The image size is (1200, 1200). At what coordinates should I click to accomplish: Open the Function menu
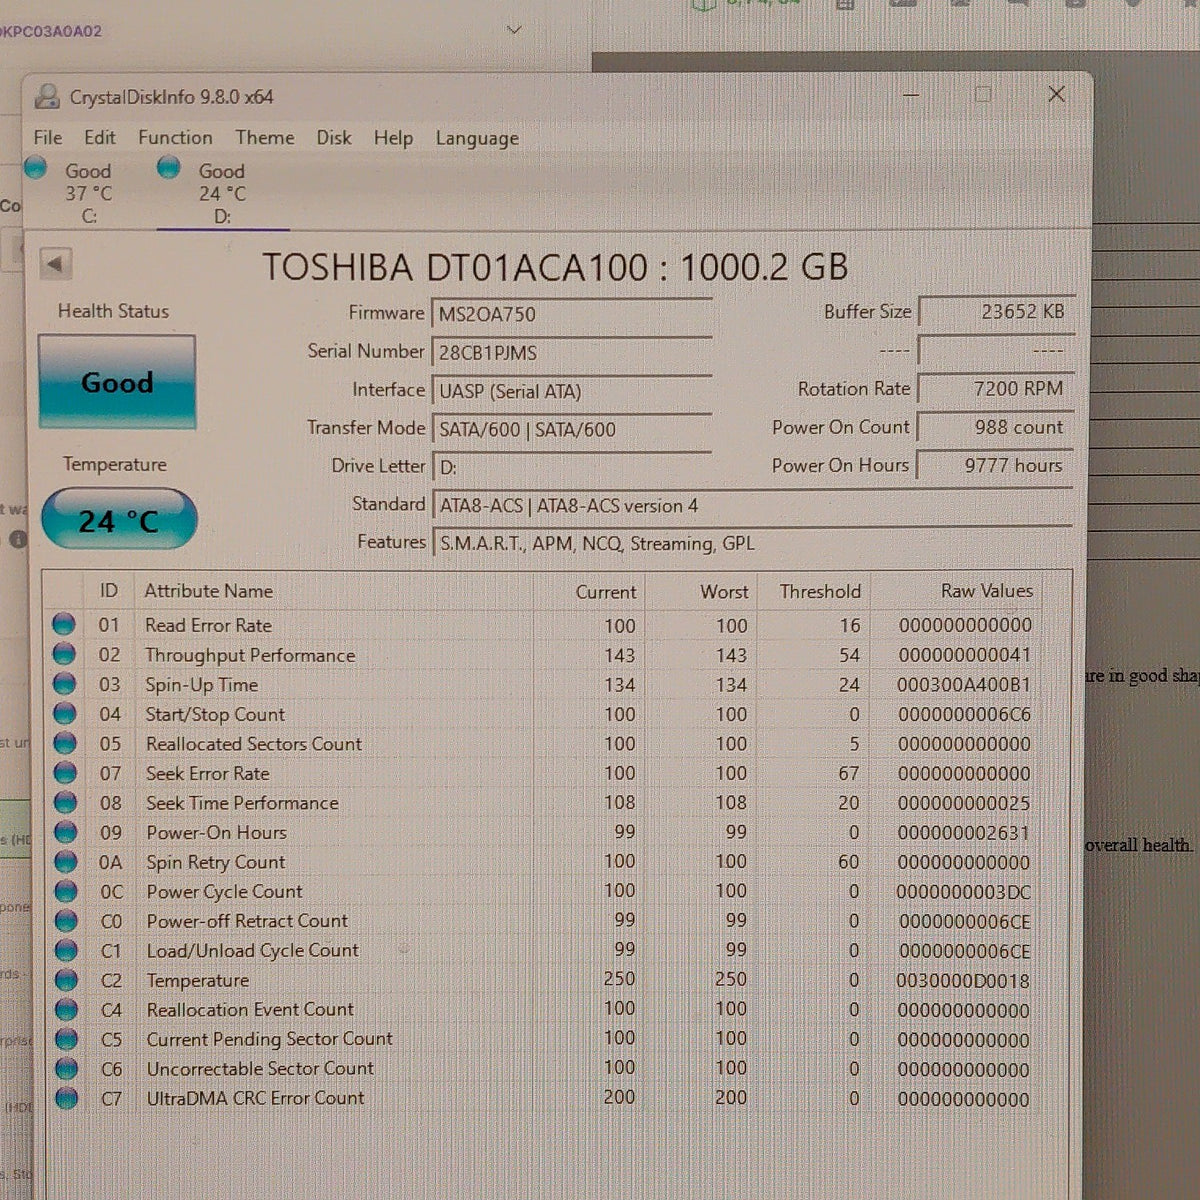(175, 138)
